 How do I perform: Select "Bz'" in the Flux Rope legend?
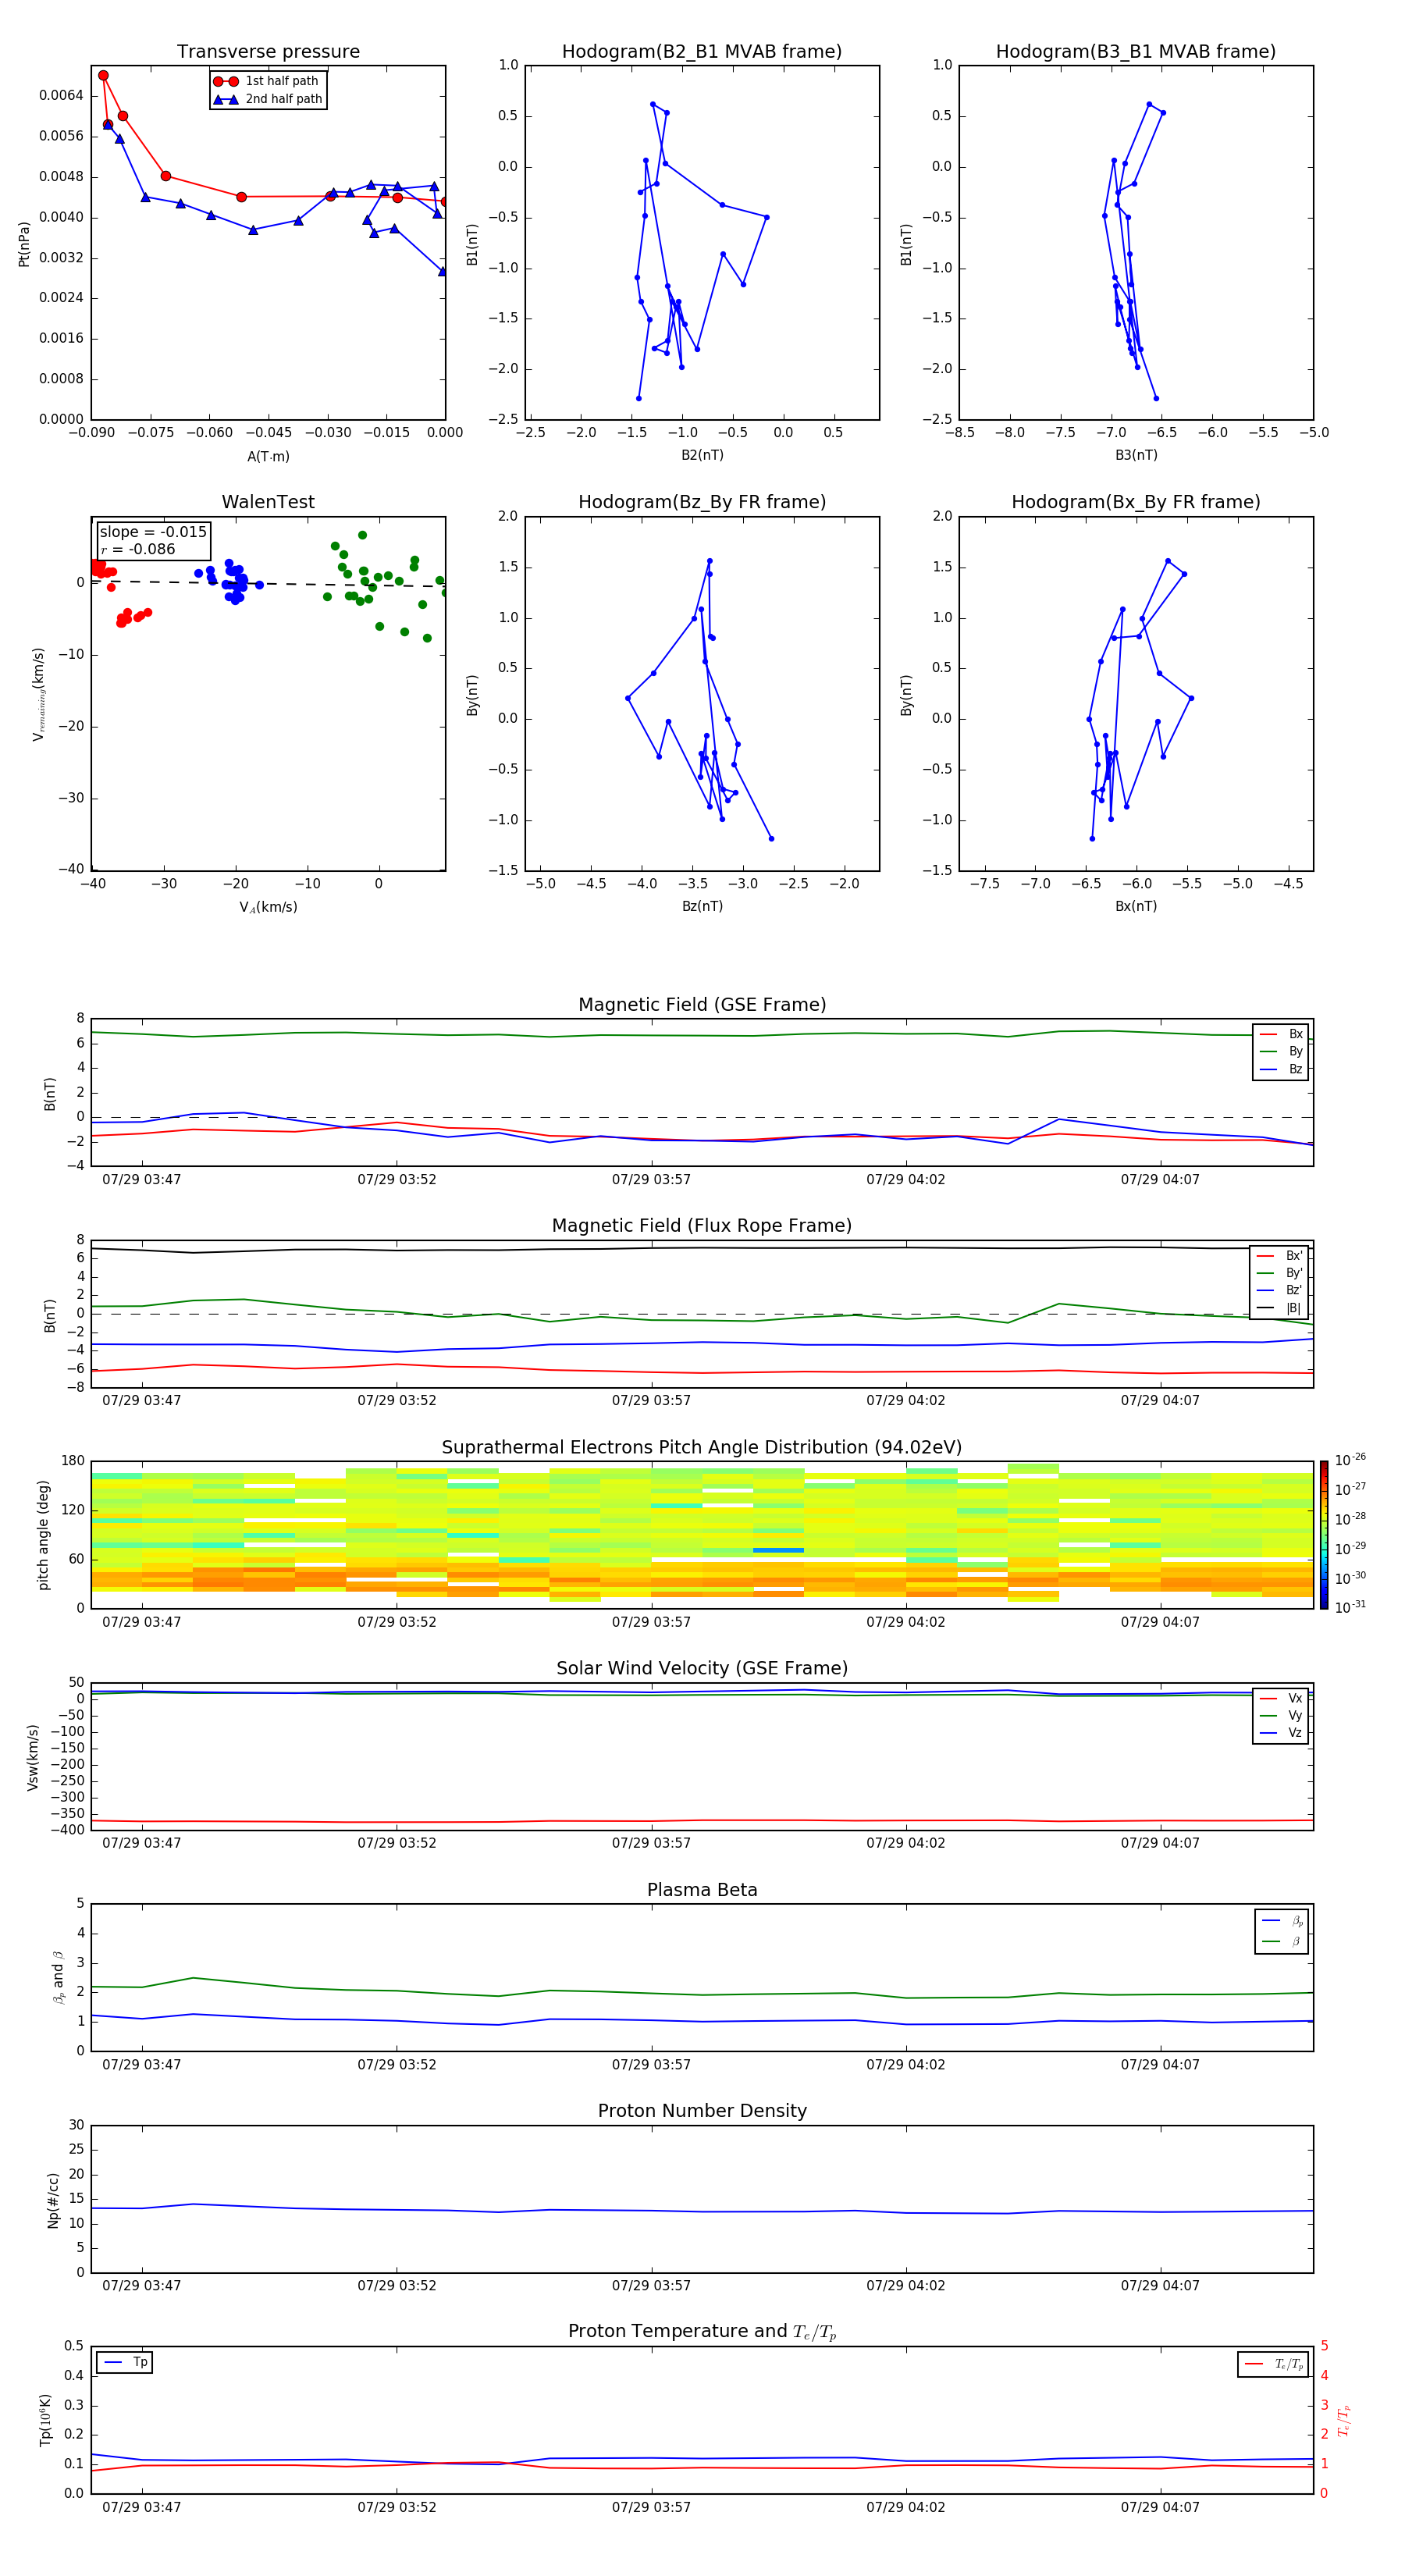tap(1280, 1290)
